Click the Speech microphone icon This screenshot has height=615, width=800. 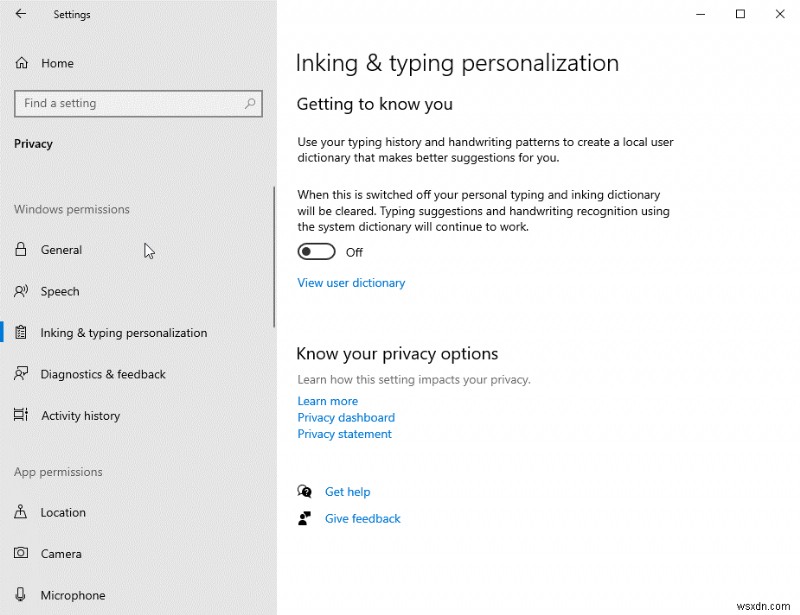coord(22,291)
